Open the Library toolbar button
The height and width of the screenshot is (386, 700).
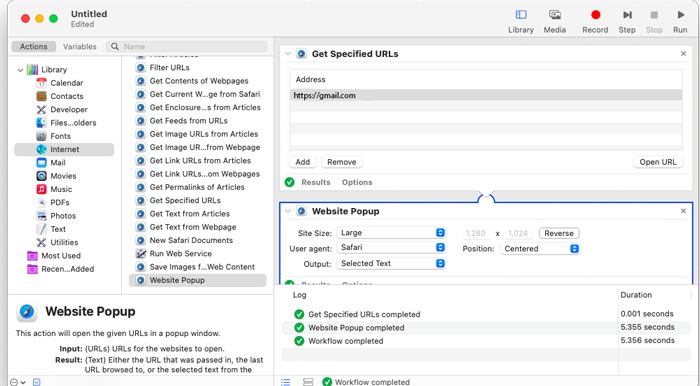(521, 21)
